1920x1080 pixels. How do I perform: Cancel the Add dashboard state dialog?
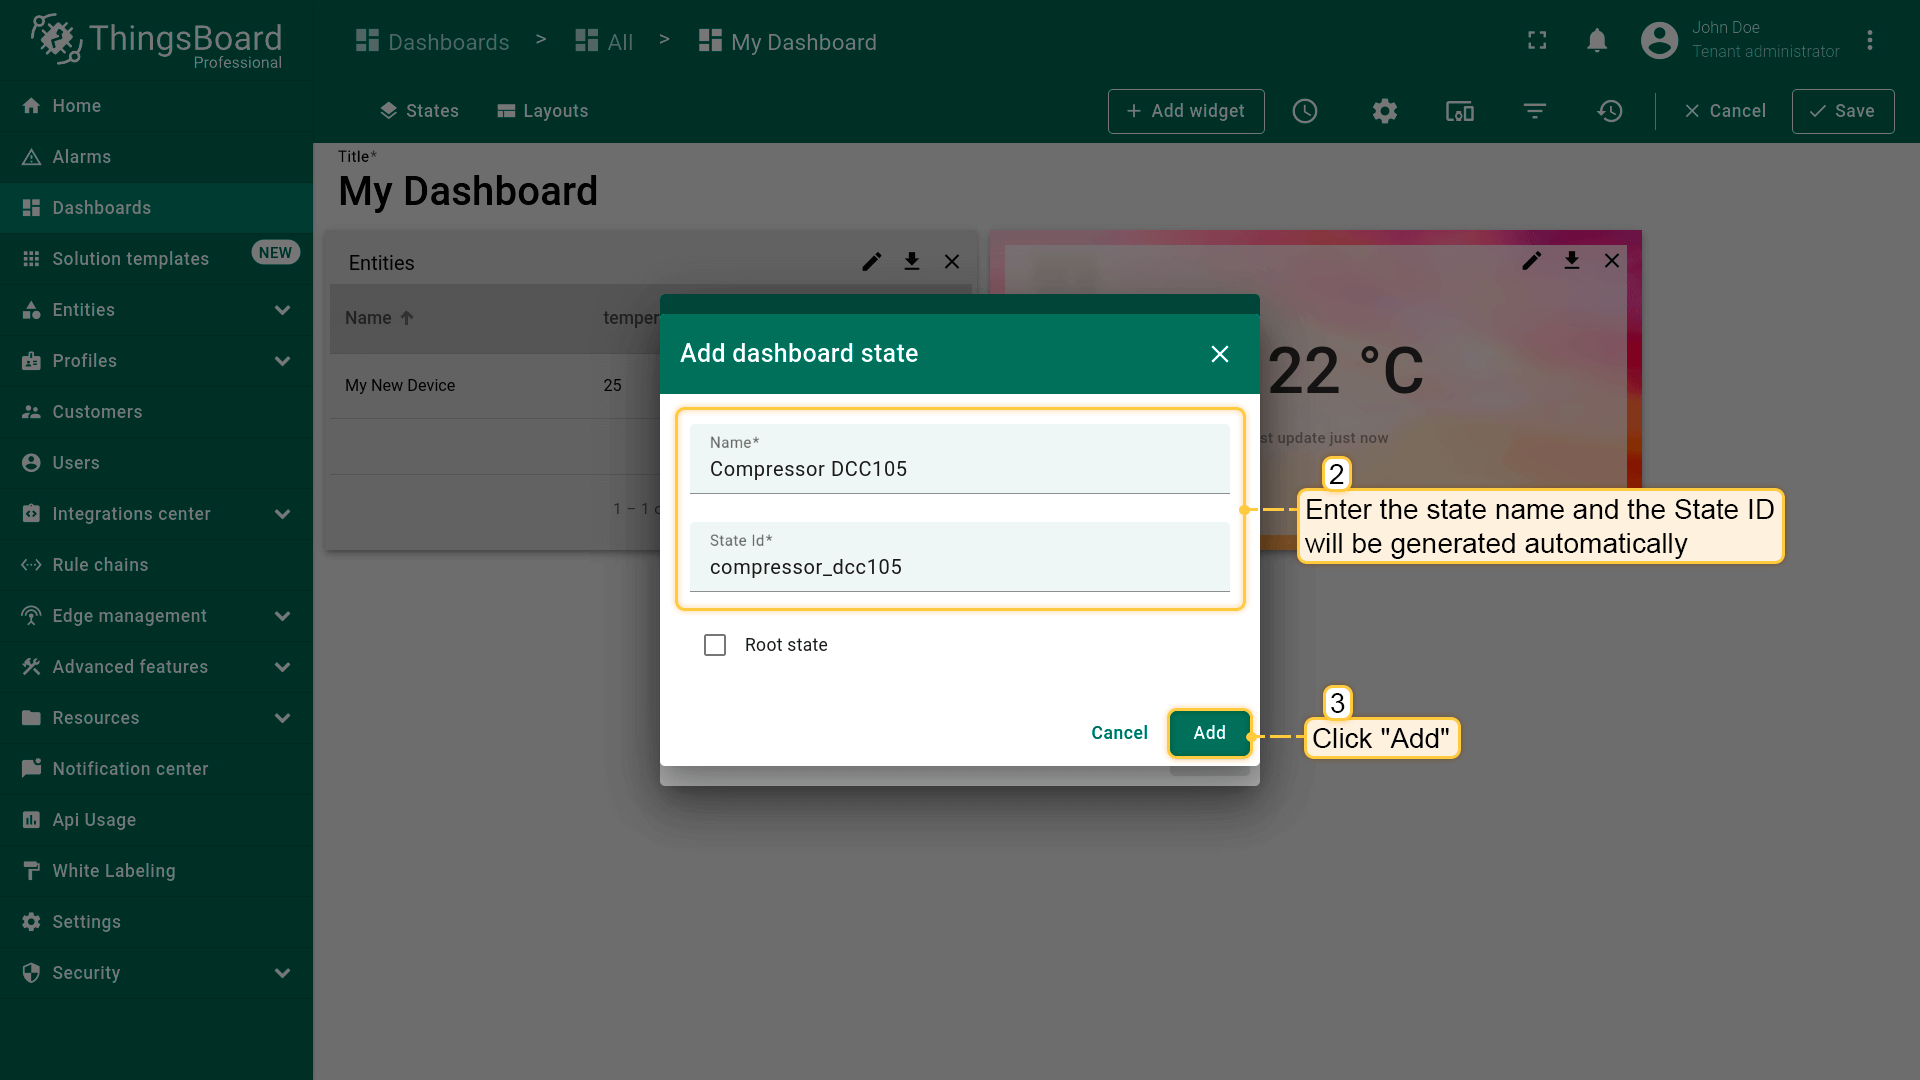(1119, 733)
